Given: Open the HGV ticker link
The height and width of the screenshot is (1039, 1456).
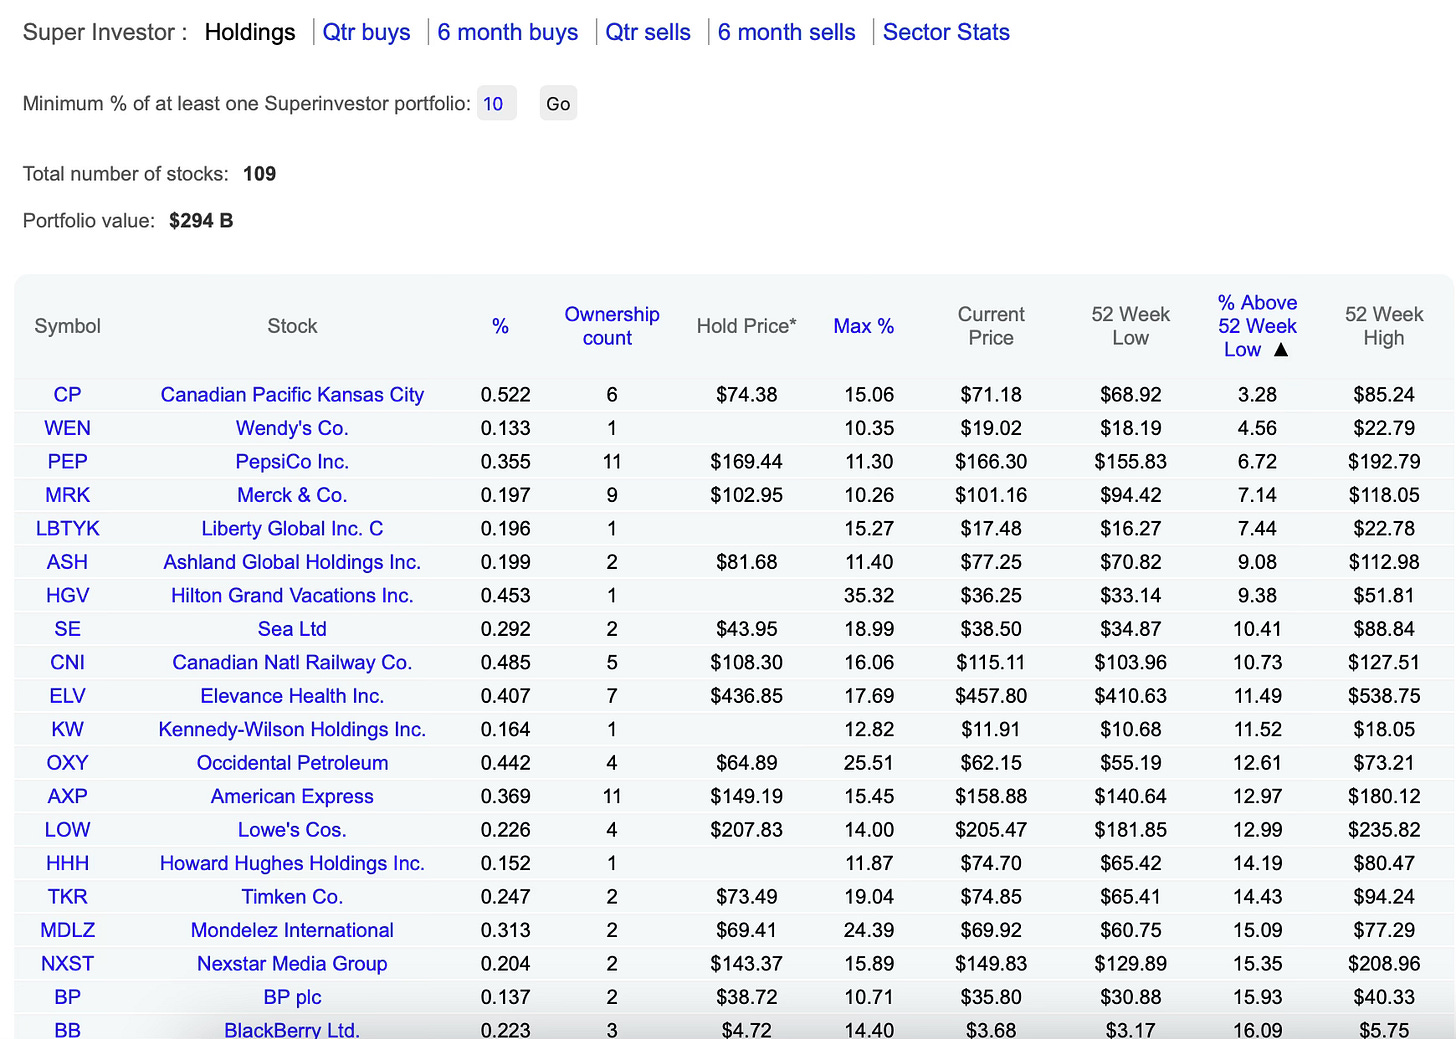Looking at the screenshot, I should click(67, 595).
